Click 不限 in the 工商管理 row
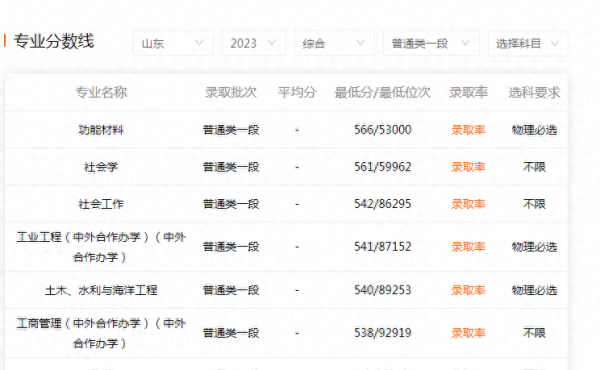600x370 pixels. tap(534, 333)
